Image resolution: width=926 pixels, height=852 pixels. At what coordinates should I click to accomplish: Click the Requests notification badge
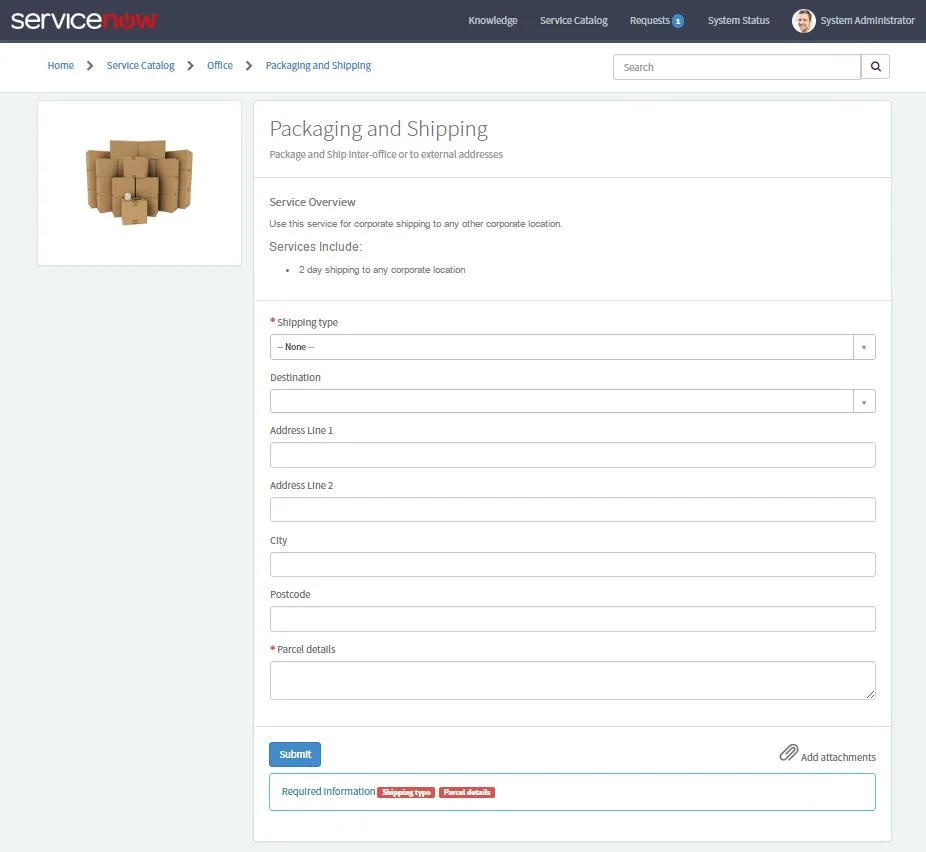tap(679, 20)
